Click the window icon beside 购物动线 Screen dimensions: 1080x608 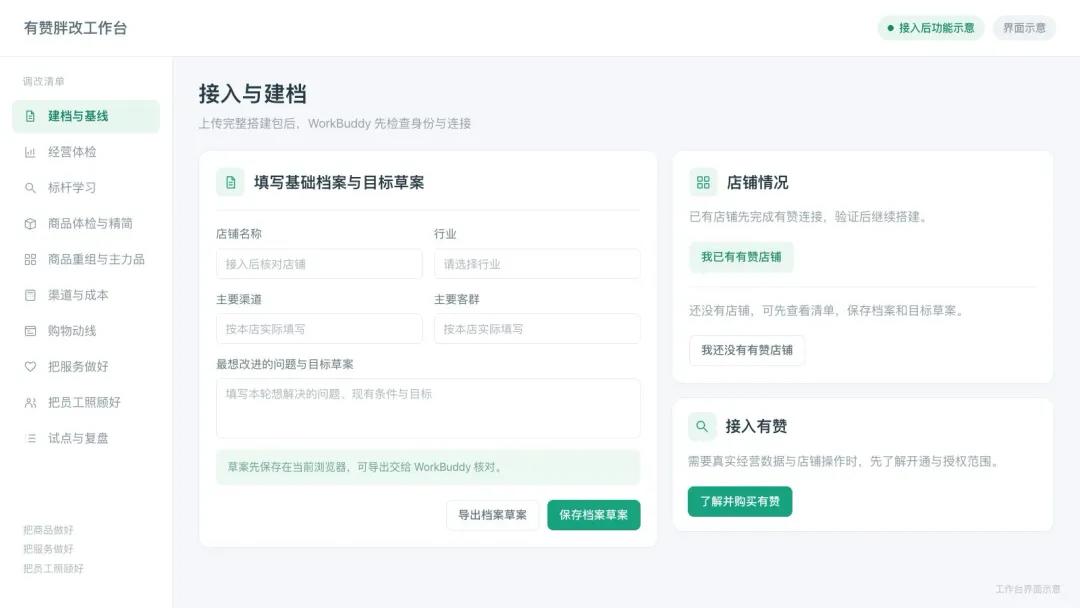[30, 331]
